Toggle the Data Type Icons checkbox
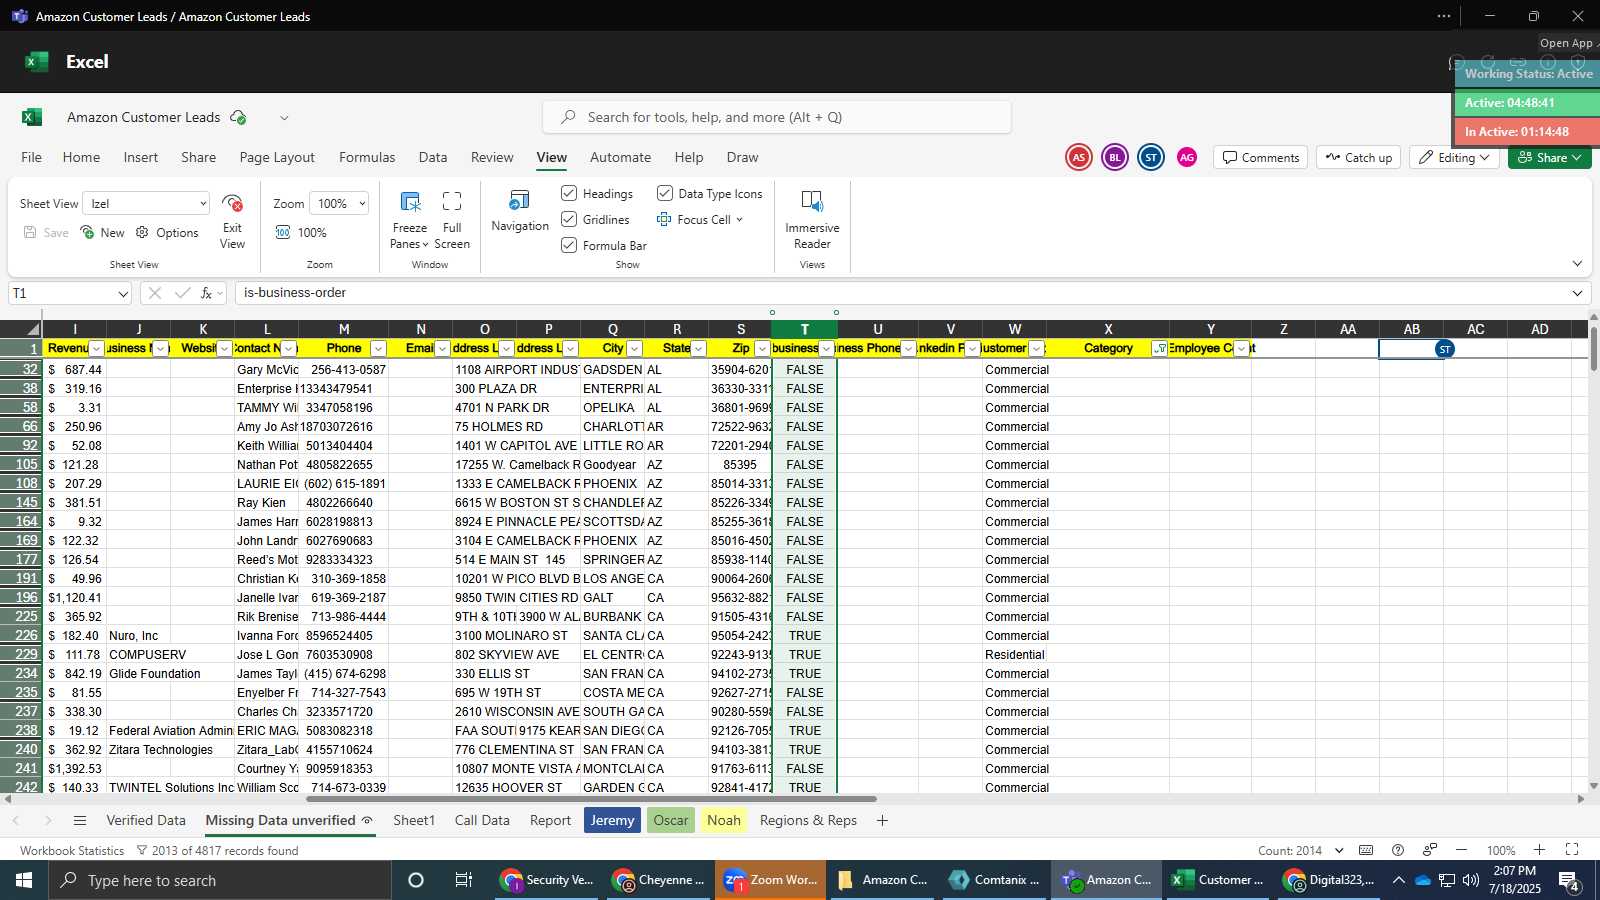1600x900 pixels. tap(664, 193)
